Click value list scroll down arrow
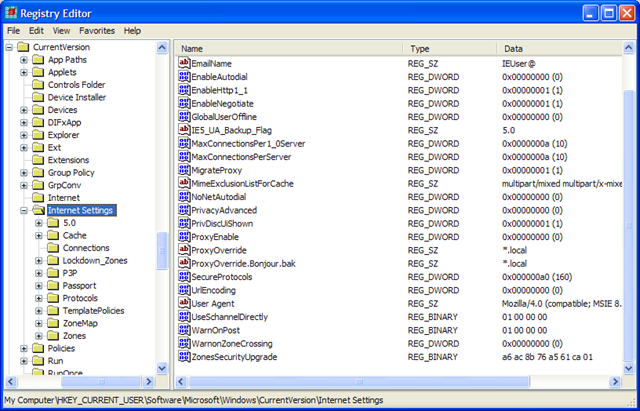This screenshot has height=411, width=640. click(x=629, y=368)
